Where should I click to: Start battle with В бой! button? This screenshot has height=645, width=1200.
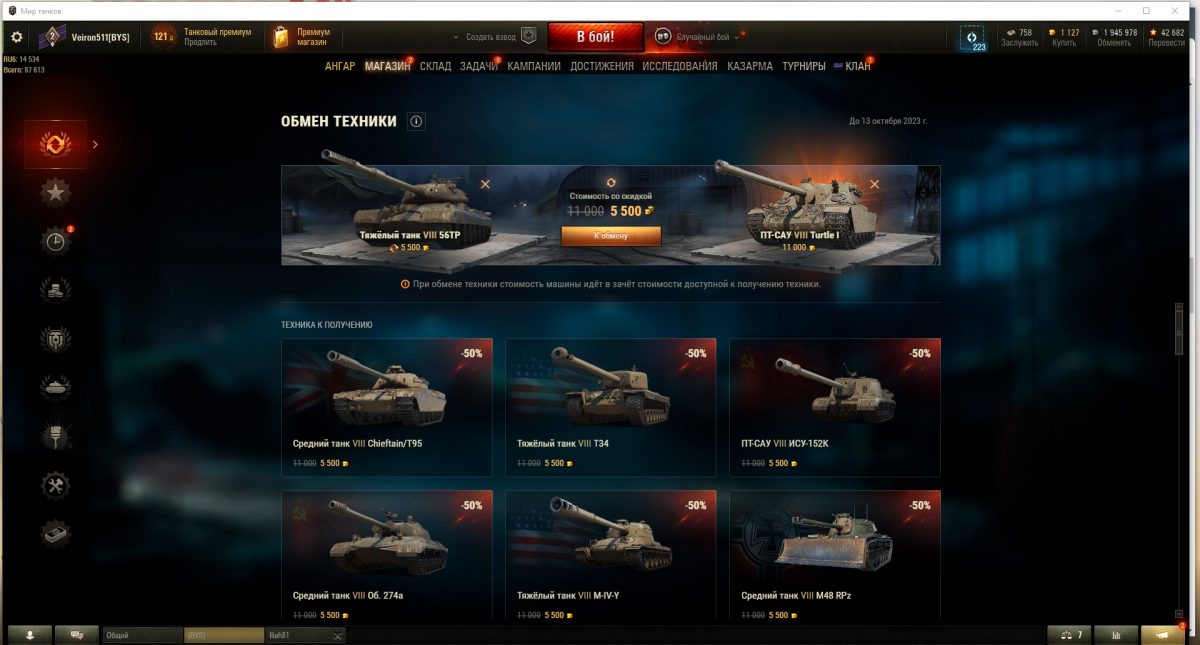pos(595,37)
